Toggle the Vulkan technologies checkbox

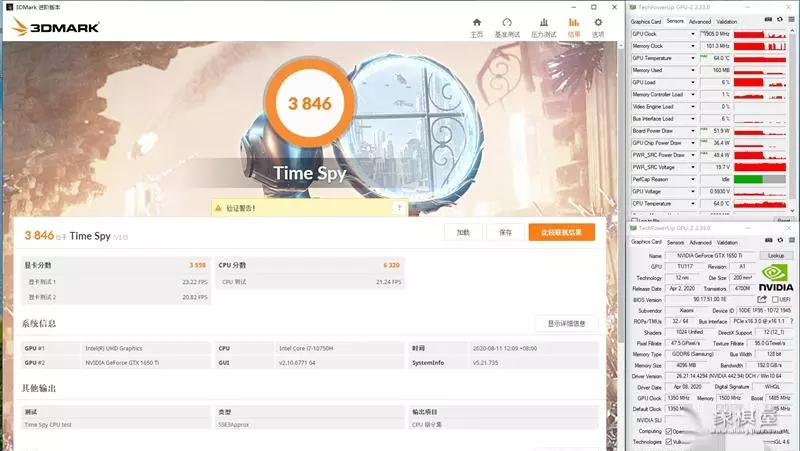[668, 441]
